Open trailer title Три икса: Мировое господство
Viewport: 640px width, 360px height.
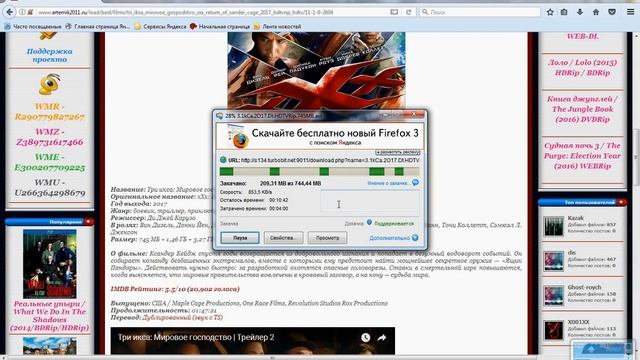click(196, 338)
